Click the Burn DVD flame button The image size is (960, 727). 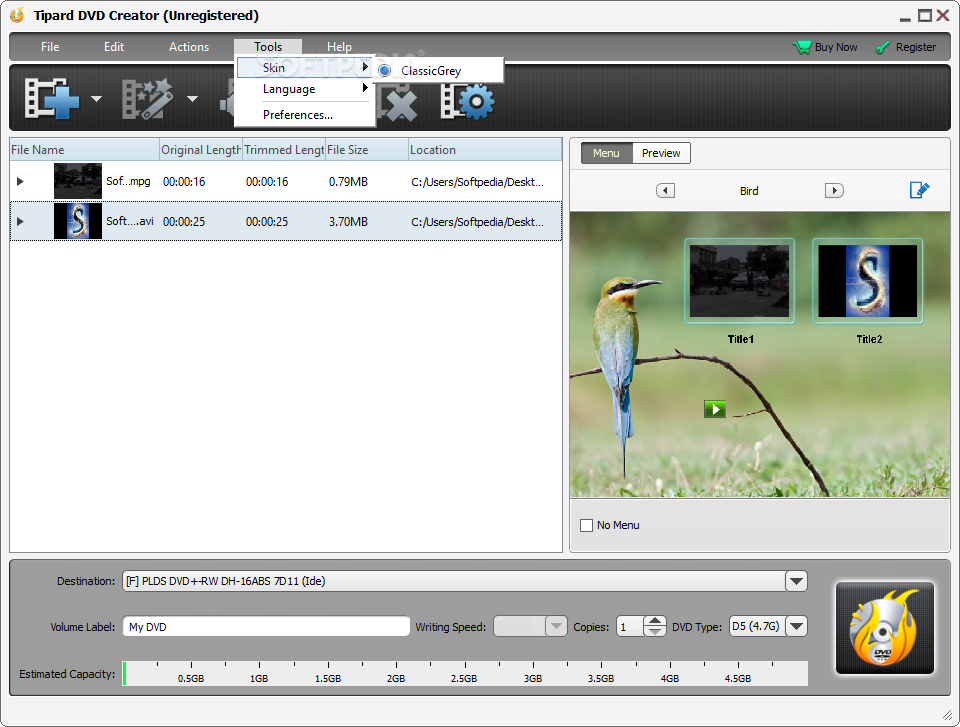pos(885,628)
